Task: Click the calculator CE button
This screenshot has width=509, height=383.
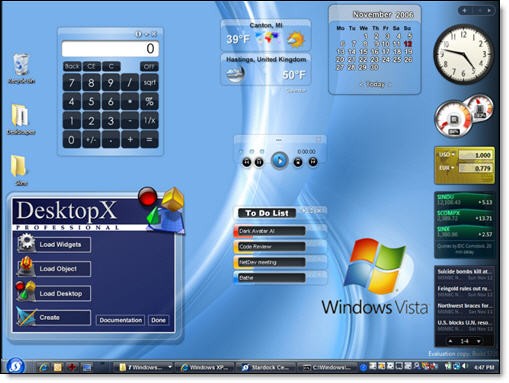Action: pyautogui.click(x=91, y=66)
